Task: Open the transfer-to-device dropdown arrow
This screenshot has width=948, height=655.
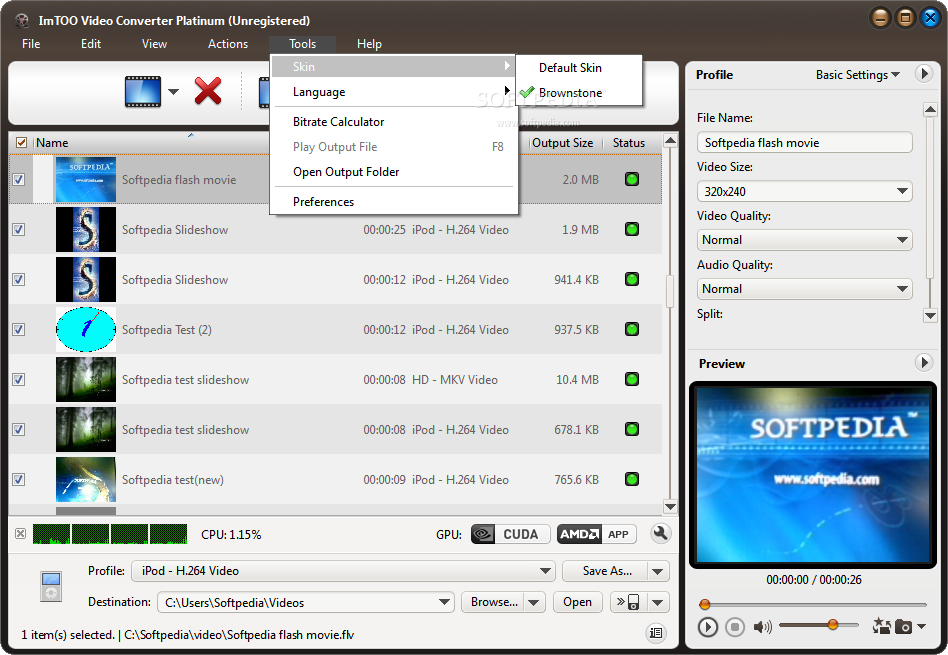Action: [x=658, y=602]
